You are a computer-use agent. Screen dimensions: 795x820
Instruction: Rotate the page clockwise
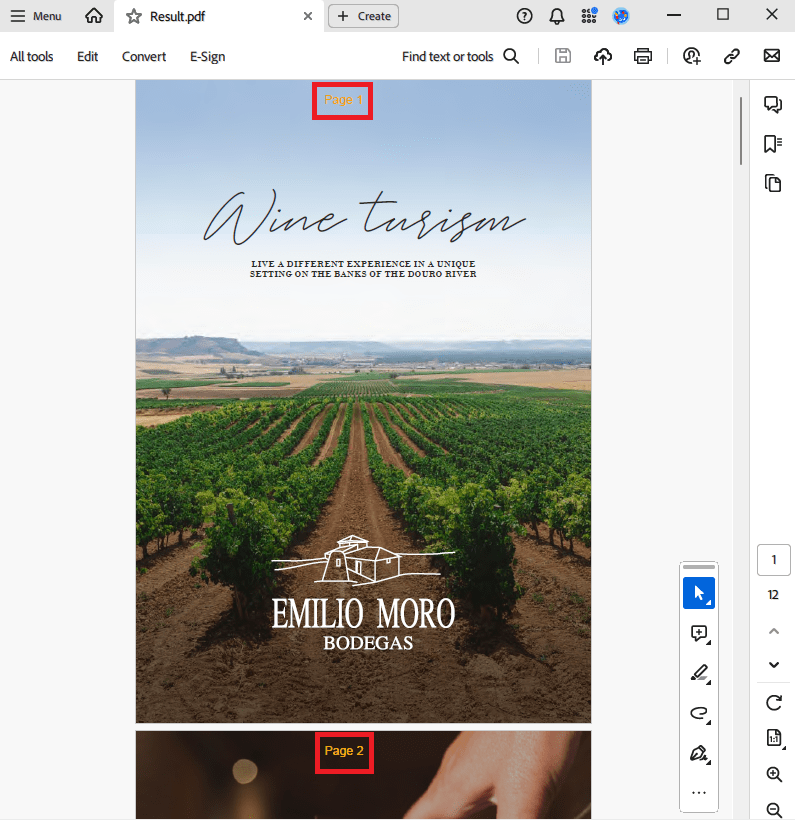(x=773, y=702)
